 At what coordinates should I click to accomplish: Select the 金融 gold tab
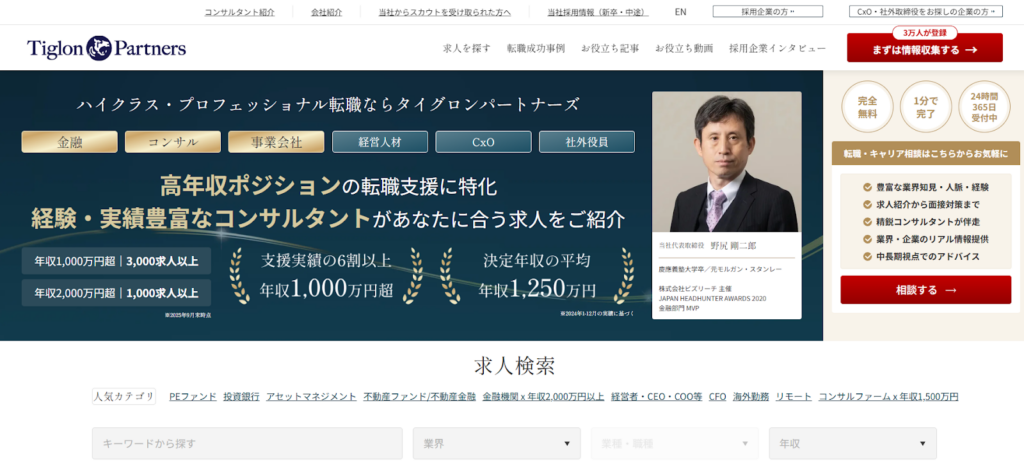click(69, 142)
